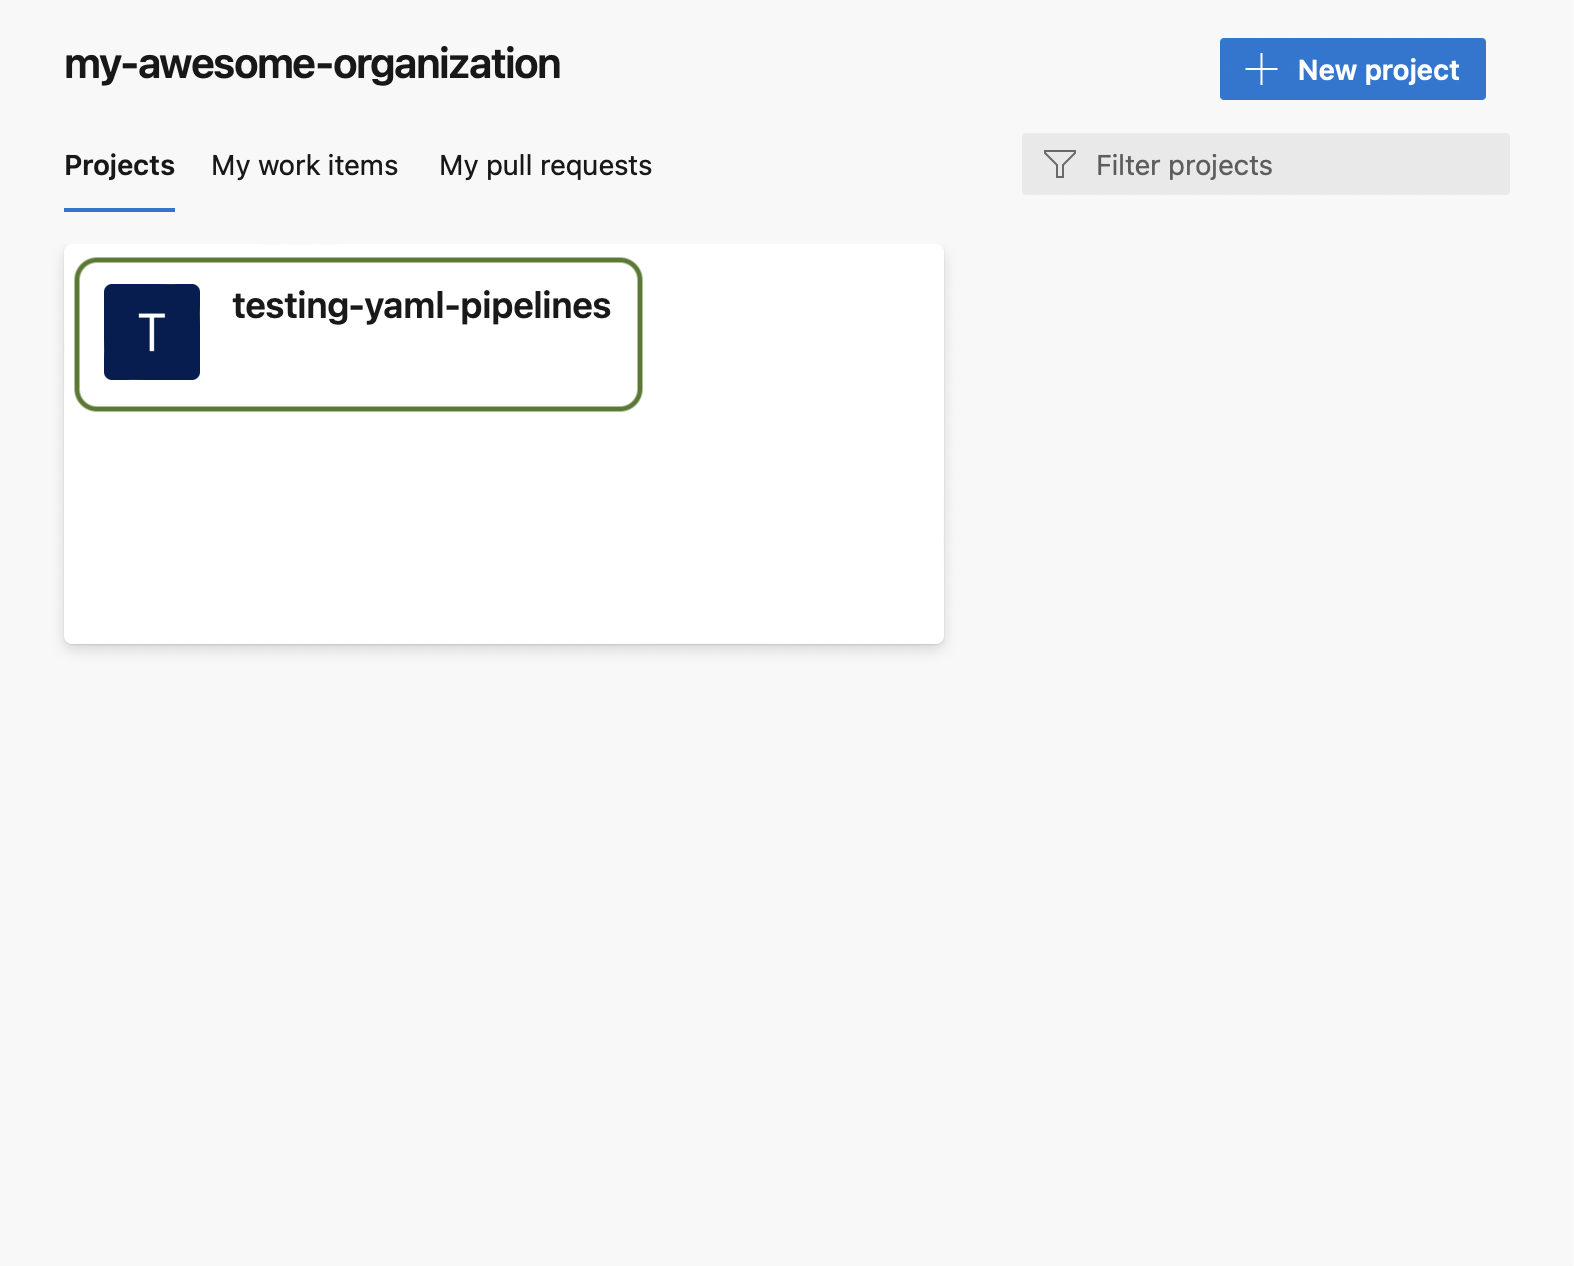Screen dimensions: 1574x1266
Task: Open the testing-yaml-pipelines project by its name
Action: coord(421,306)
